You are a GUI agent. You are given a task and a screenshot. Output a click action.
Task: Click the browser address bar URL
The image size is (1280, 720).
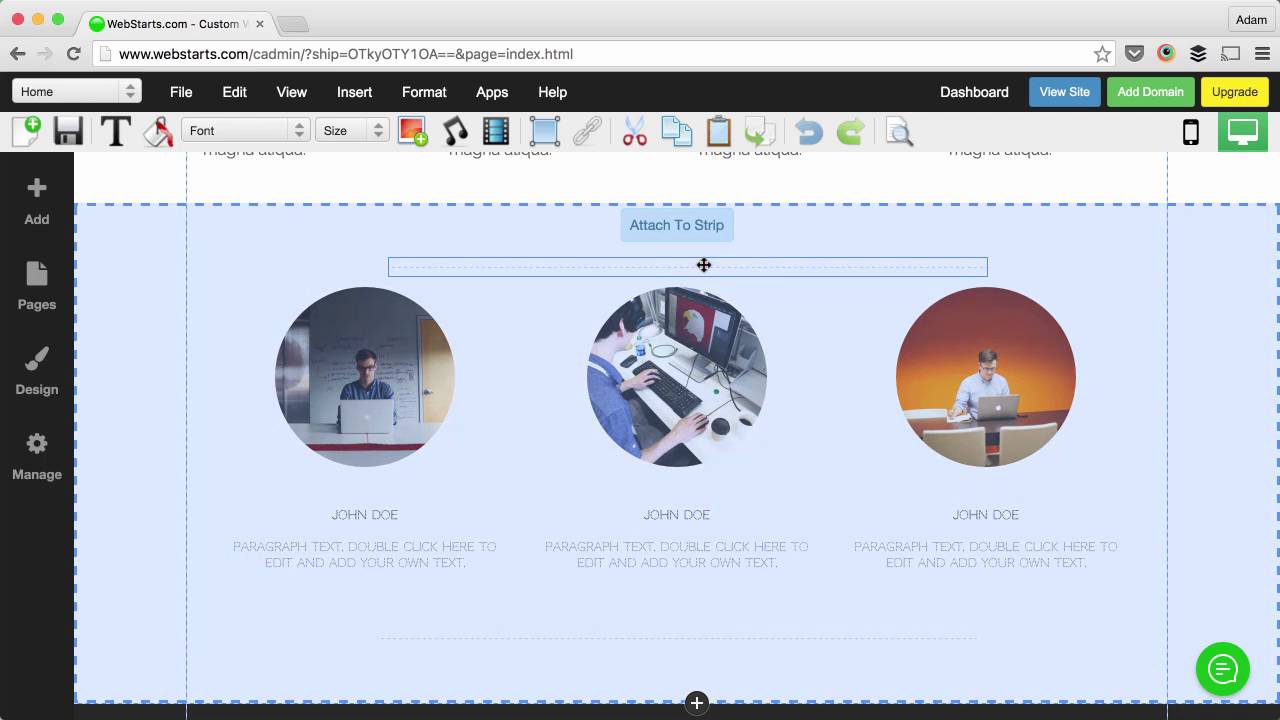[345, 54]
